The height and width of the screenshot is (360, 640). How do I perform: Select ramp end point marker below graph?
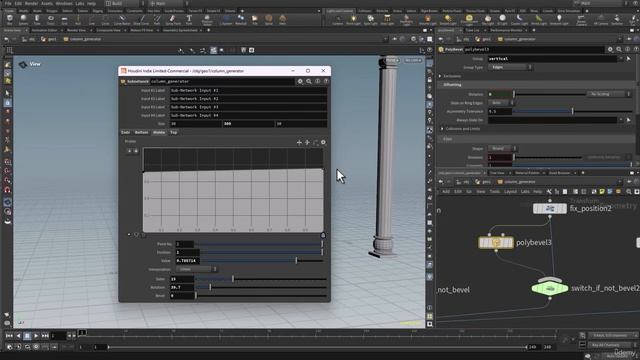point(323,236)
